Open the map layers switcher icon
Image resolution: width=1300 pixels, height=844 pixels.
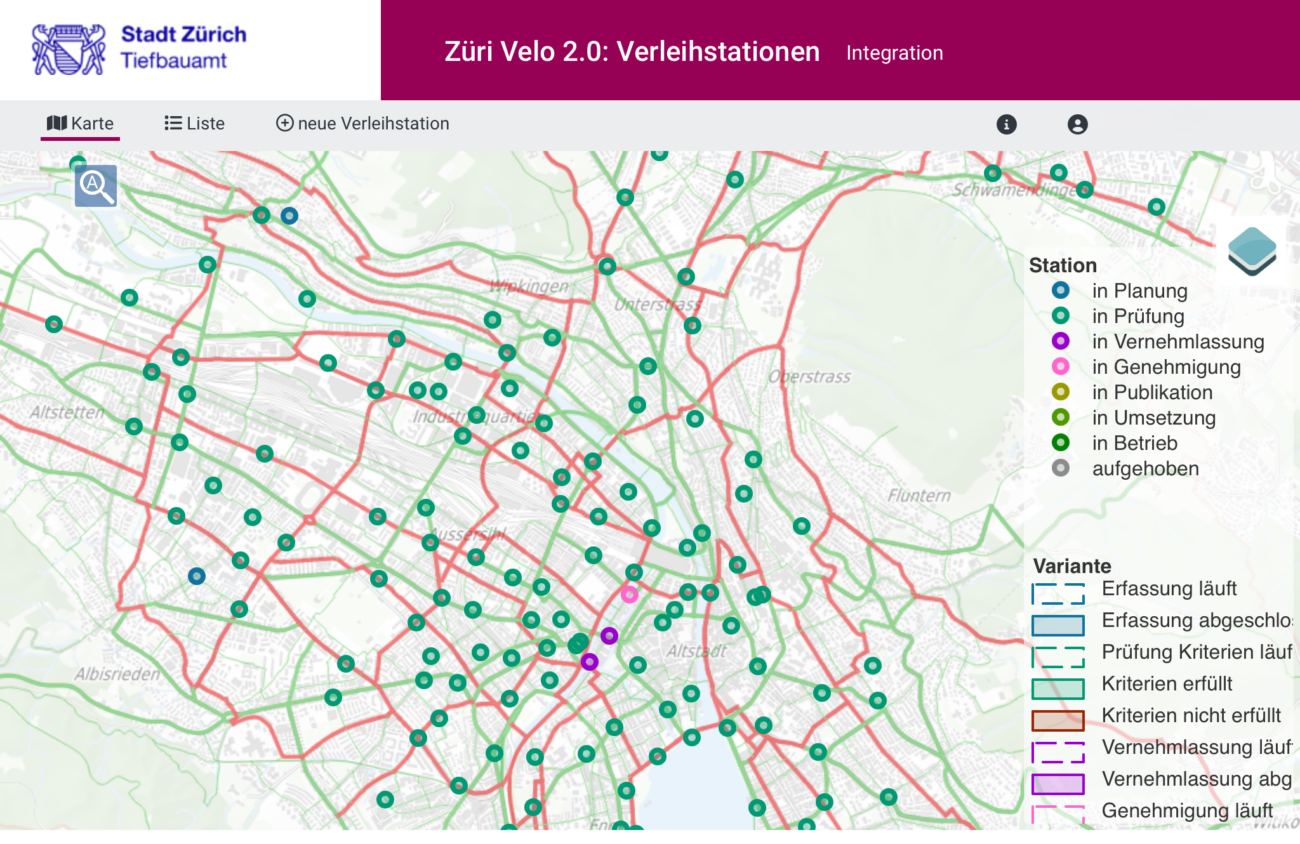(1252, 250)
